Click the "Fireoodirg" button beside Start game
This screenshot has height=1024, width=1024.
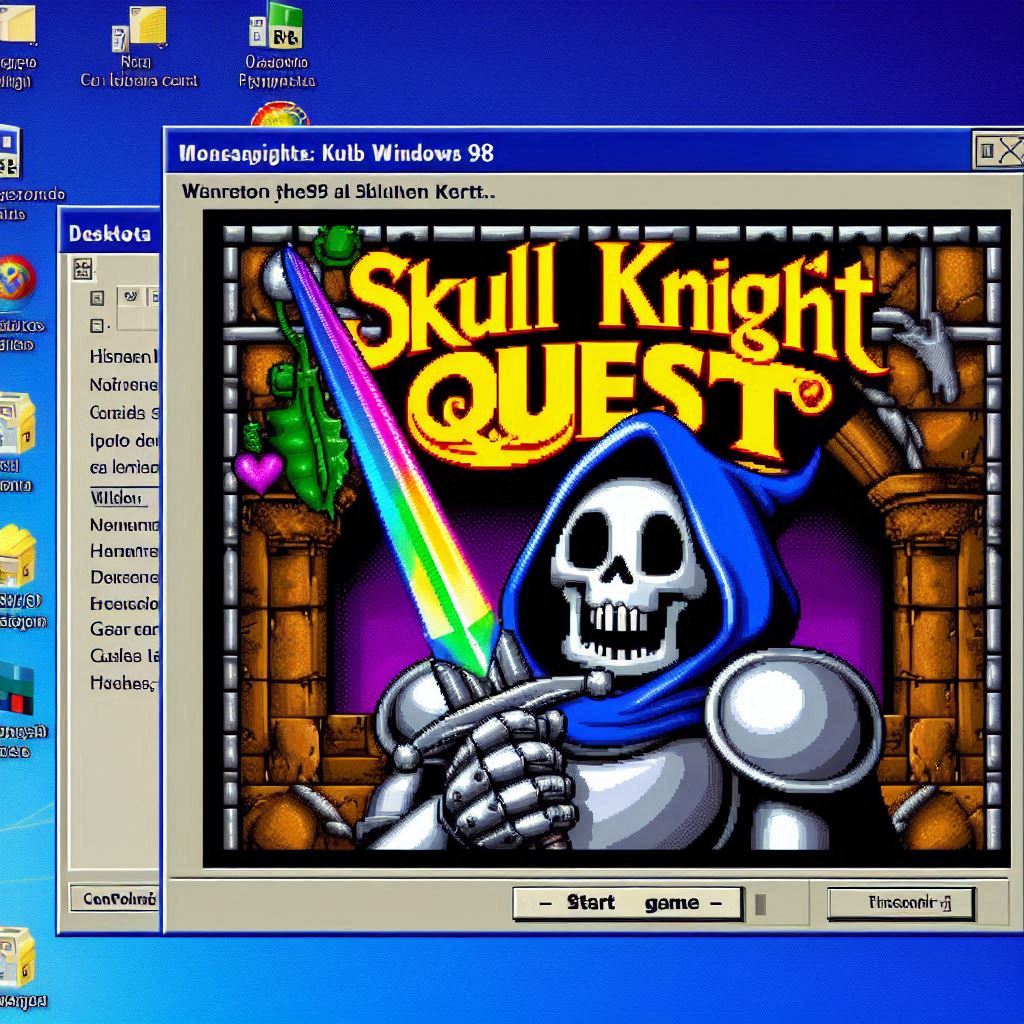(901, 903)
